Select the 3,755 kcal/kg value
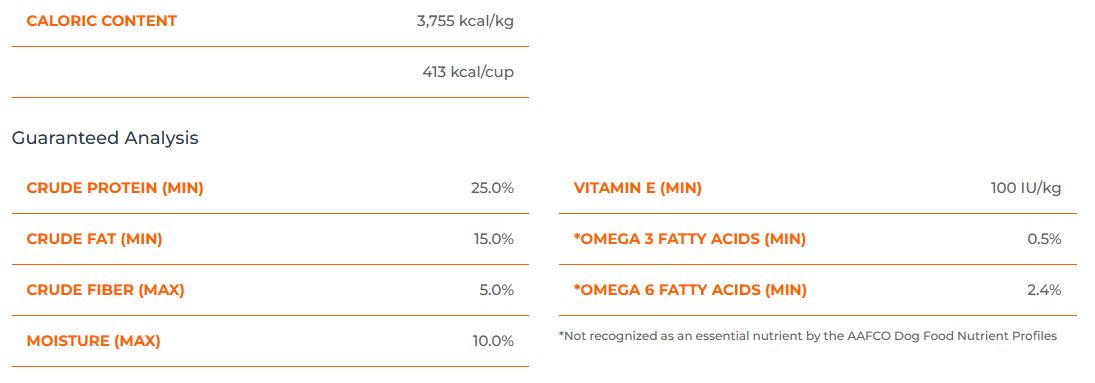 click(x=465, y=21)
